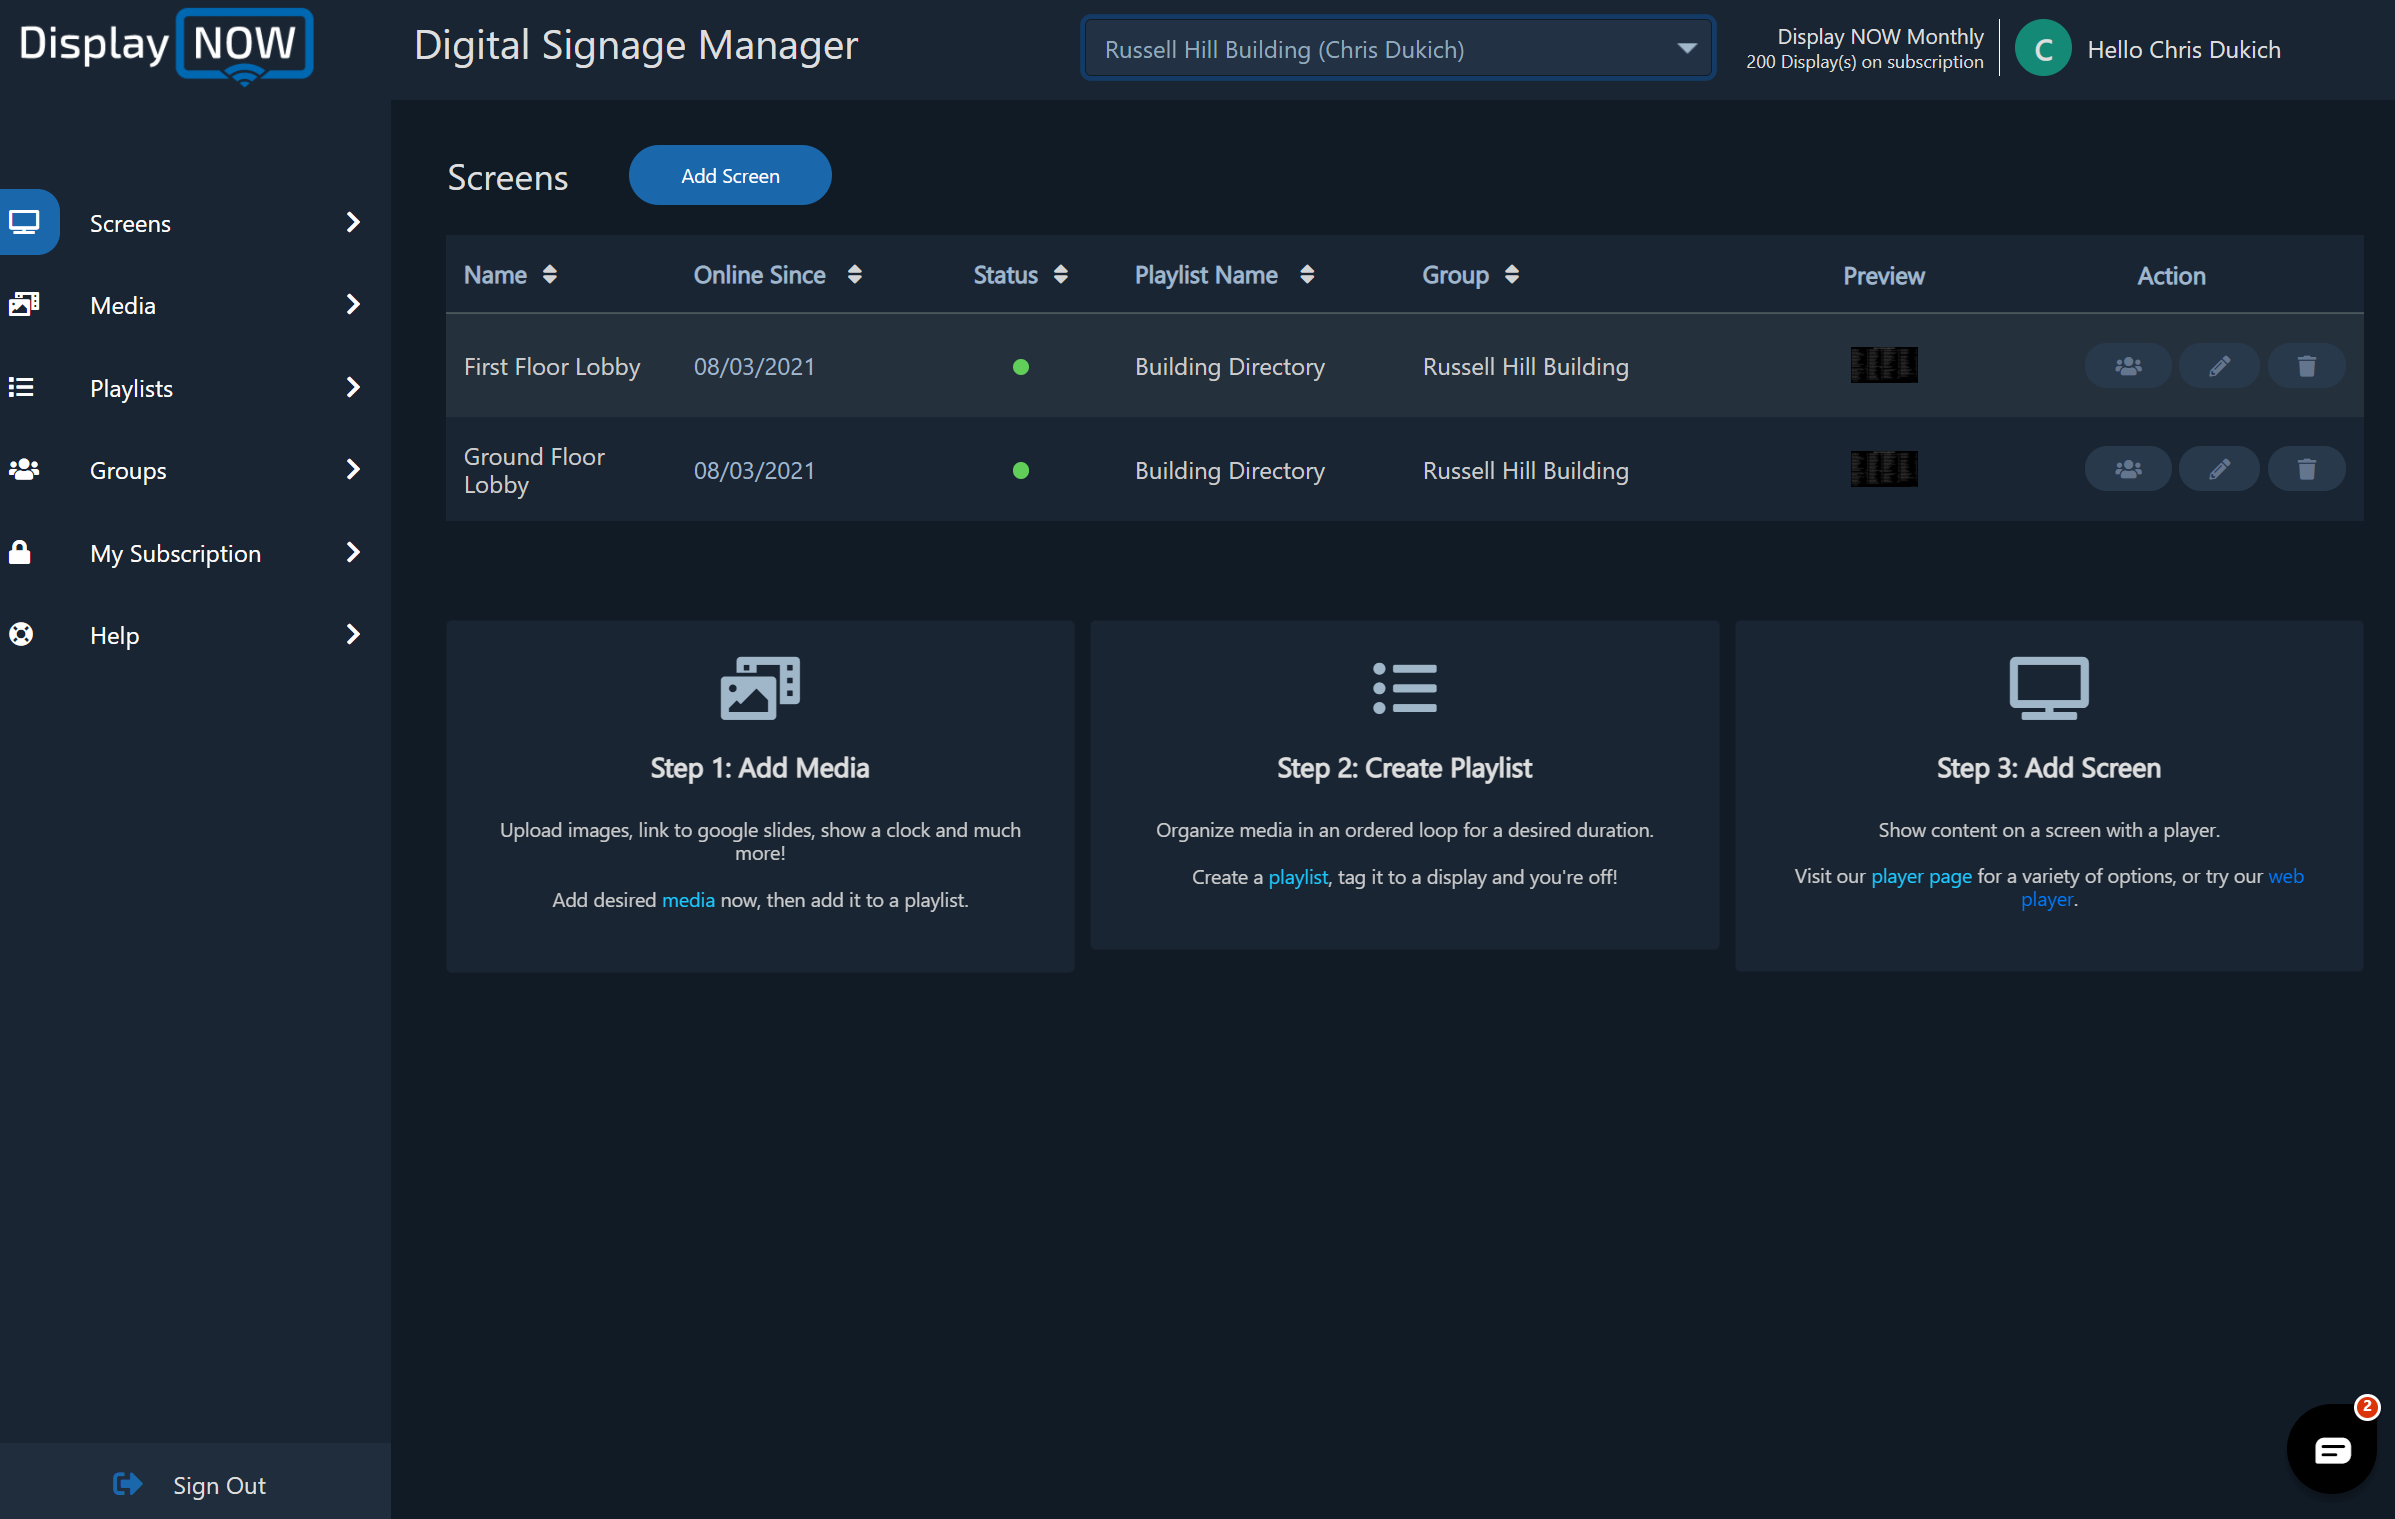Open My Subscription in the sidebar

coord(175,553)
